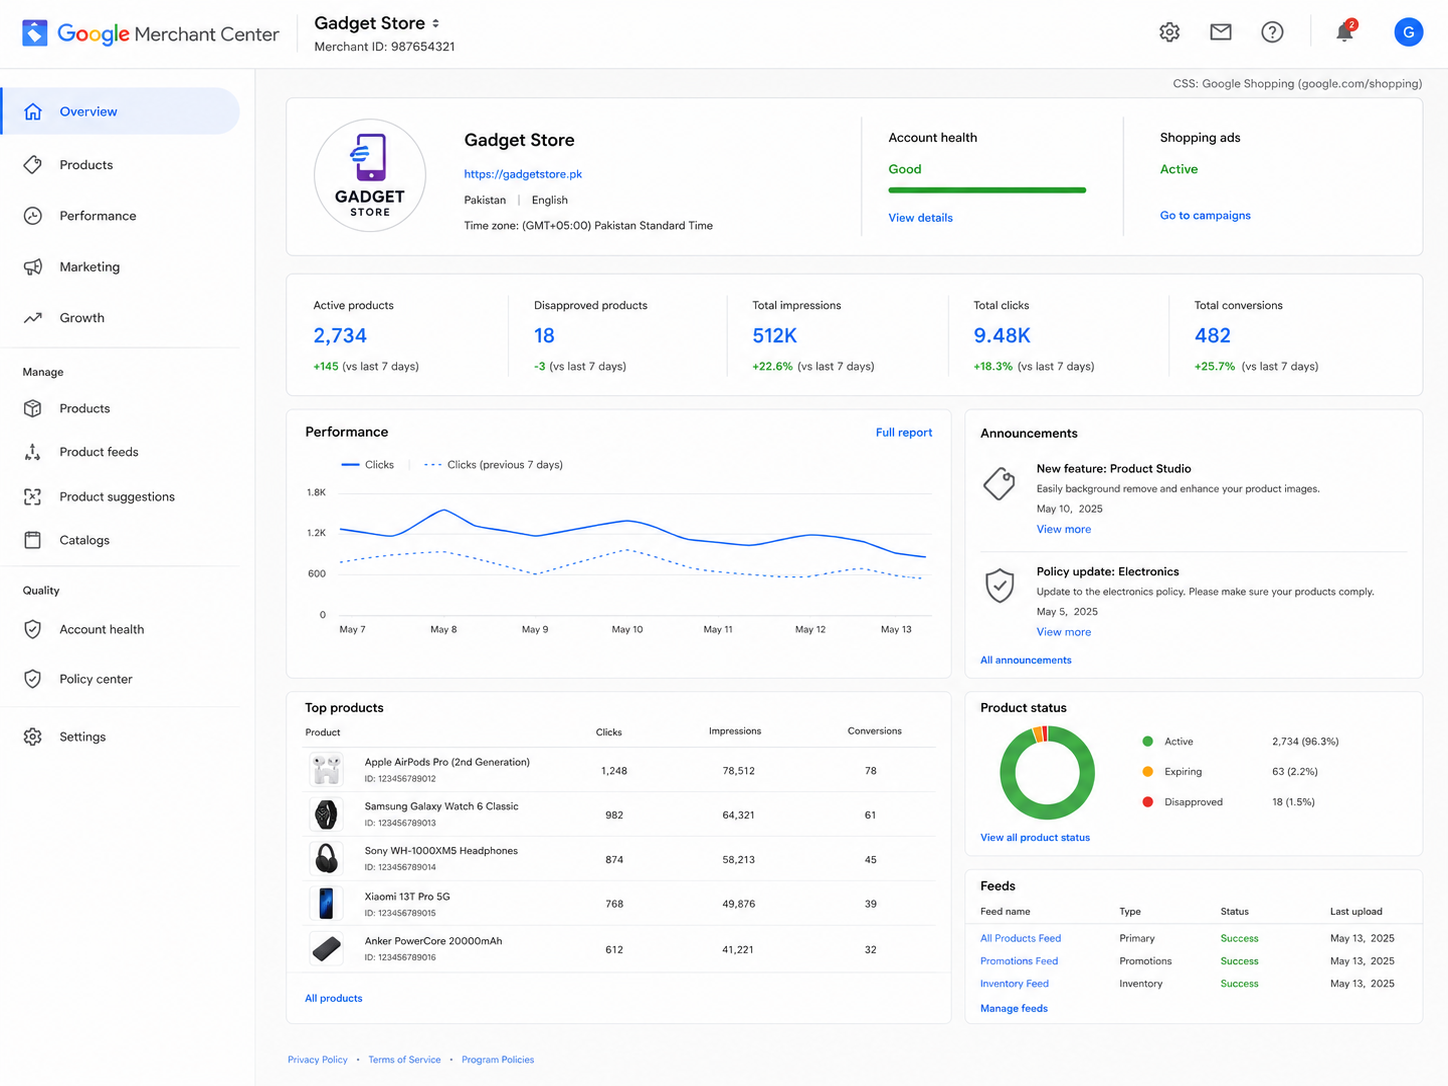Click the Total impressions value 512K
Viewport: 1448px width, 1086px height.
pos(775,336)
